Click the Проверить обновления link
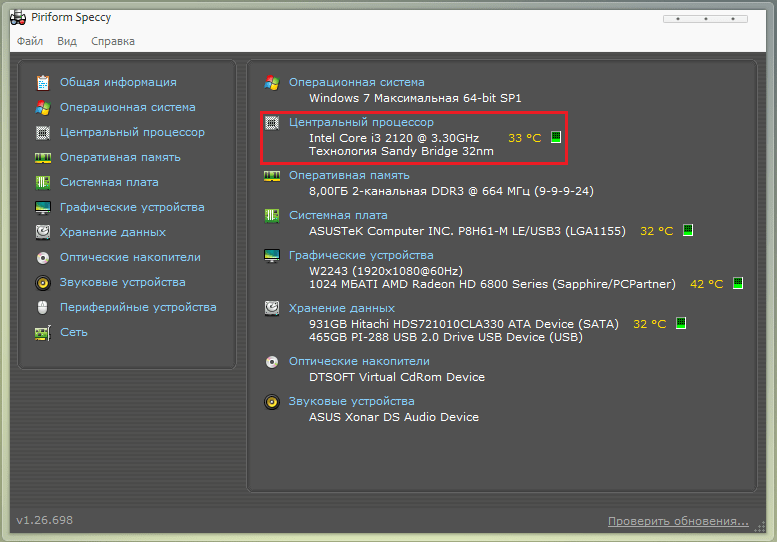 point(678,521)
